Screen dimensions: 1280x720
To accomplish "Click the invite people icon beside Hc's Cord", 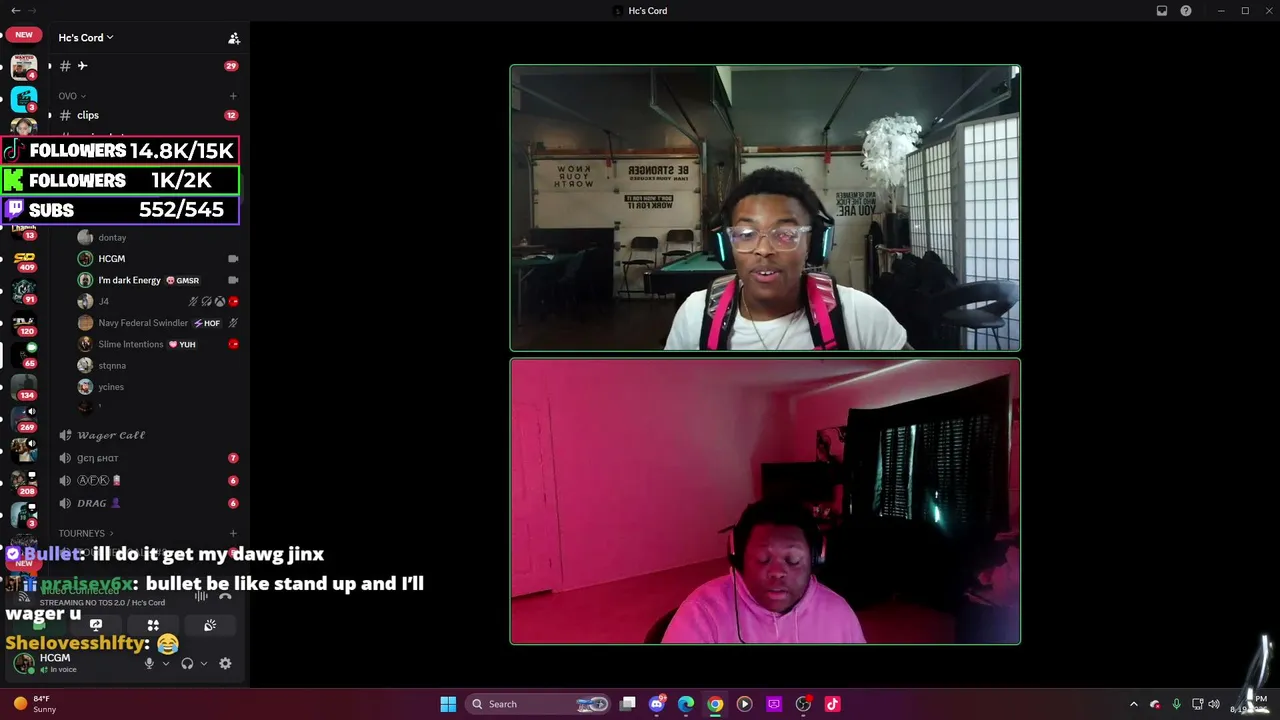I will pos(234,38).
